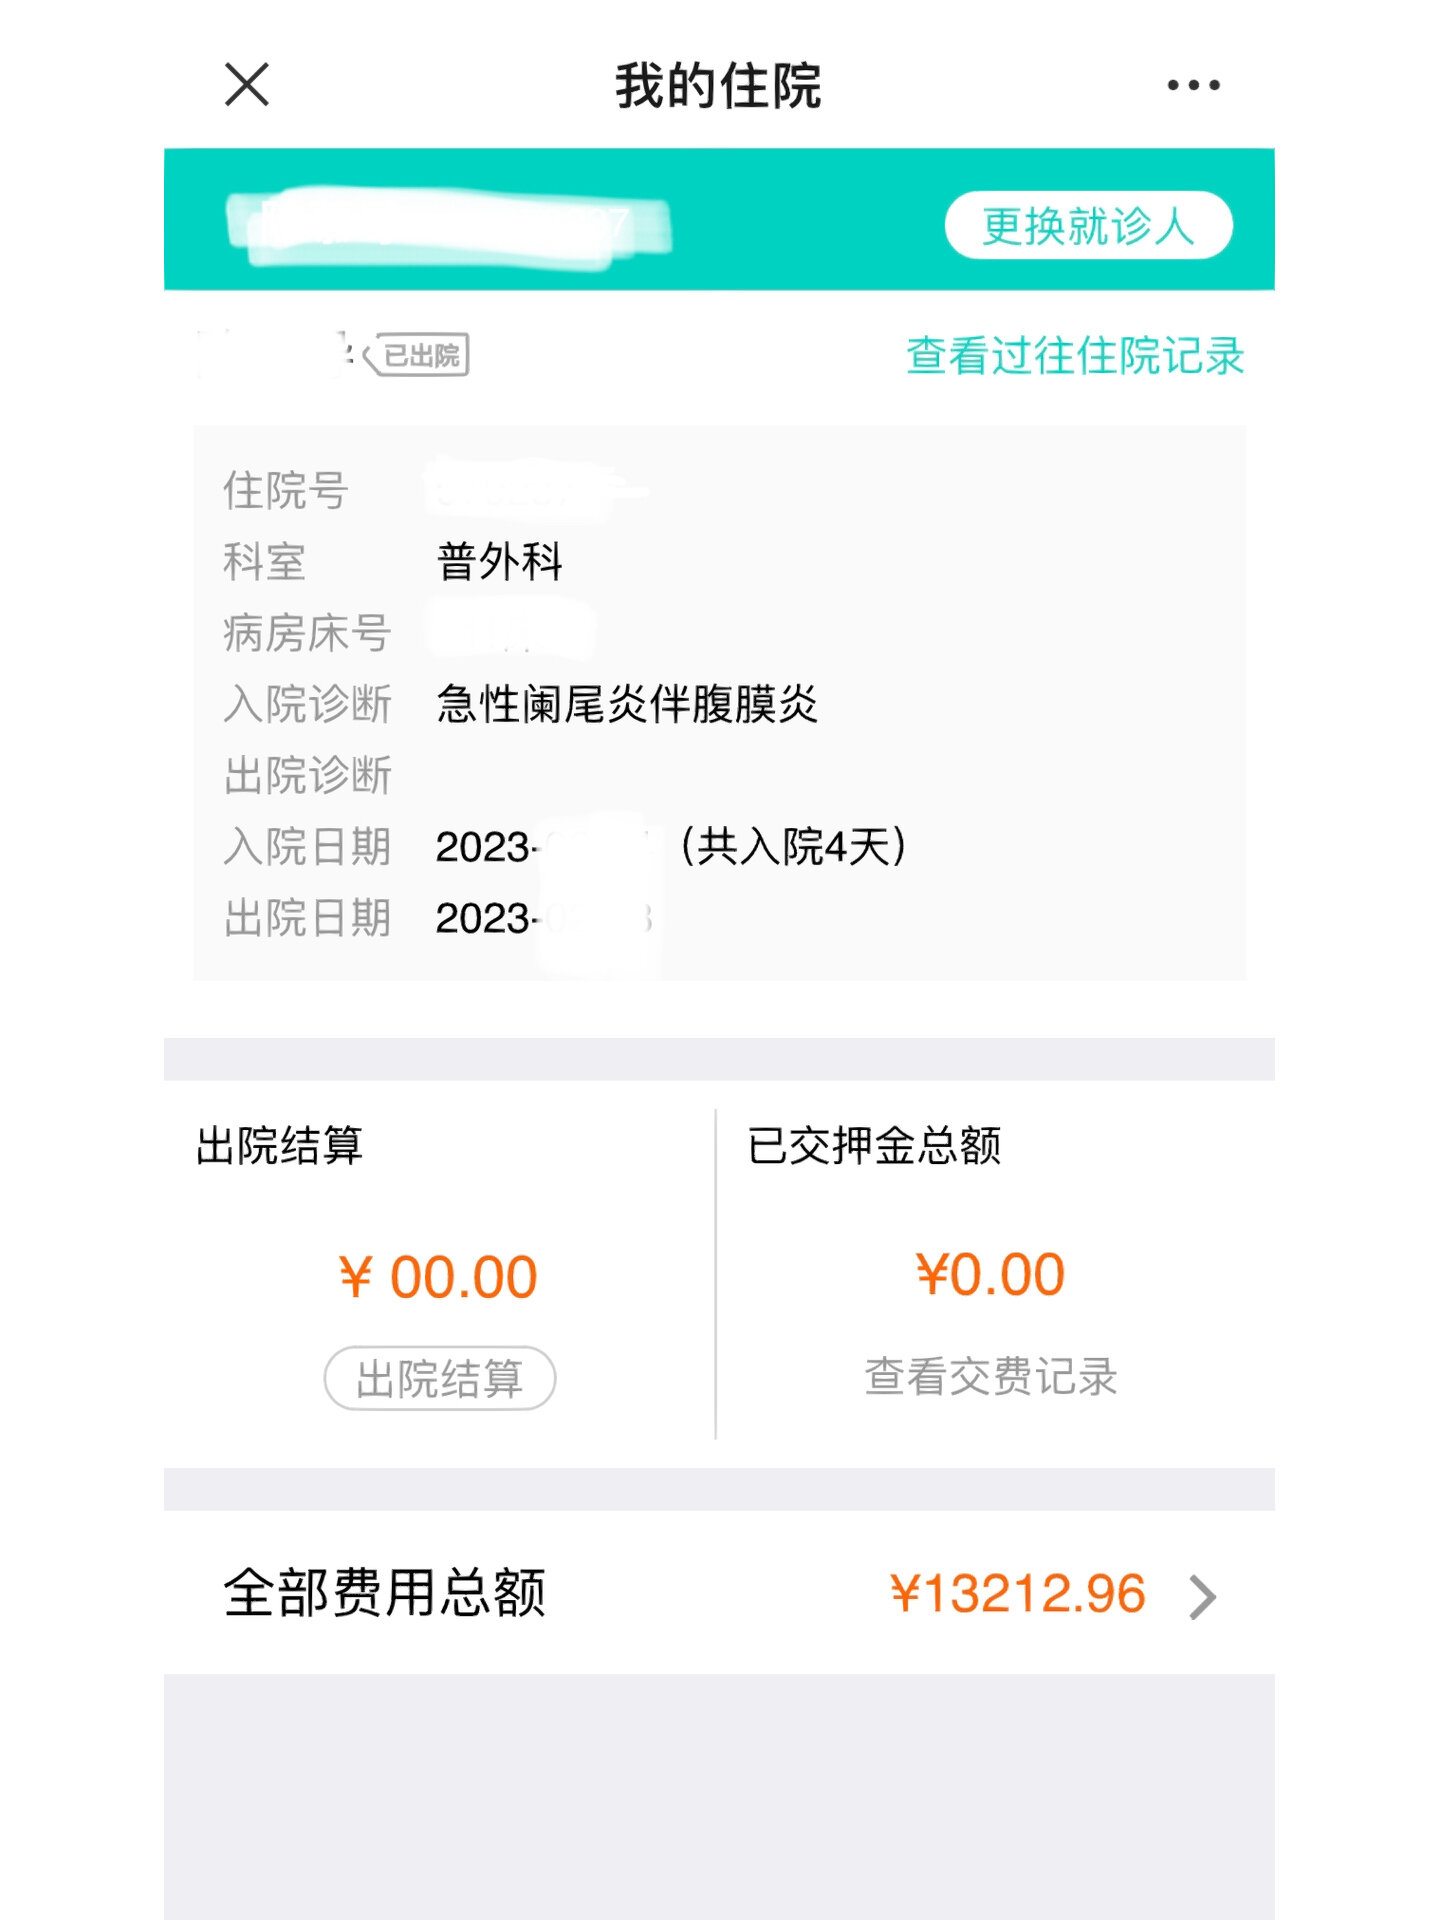The width and height of the screenshot is (1440, 1920).
Task: Tap the (共入院4天) stay duration text
Action: tap(793, 847)
